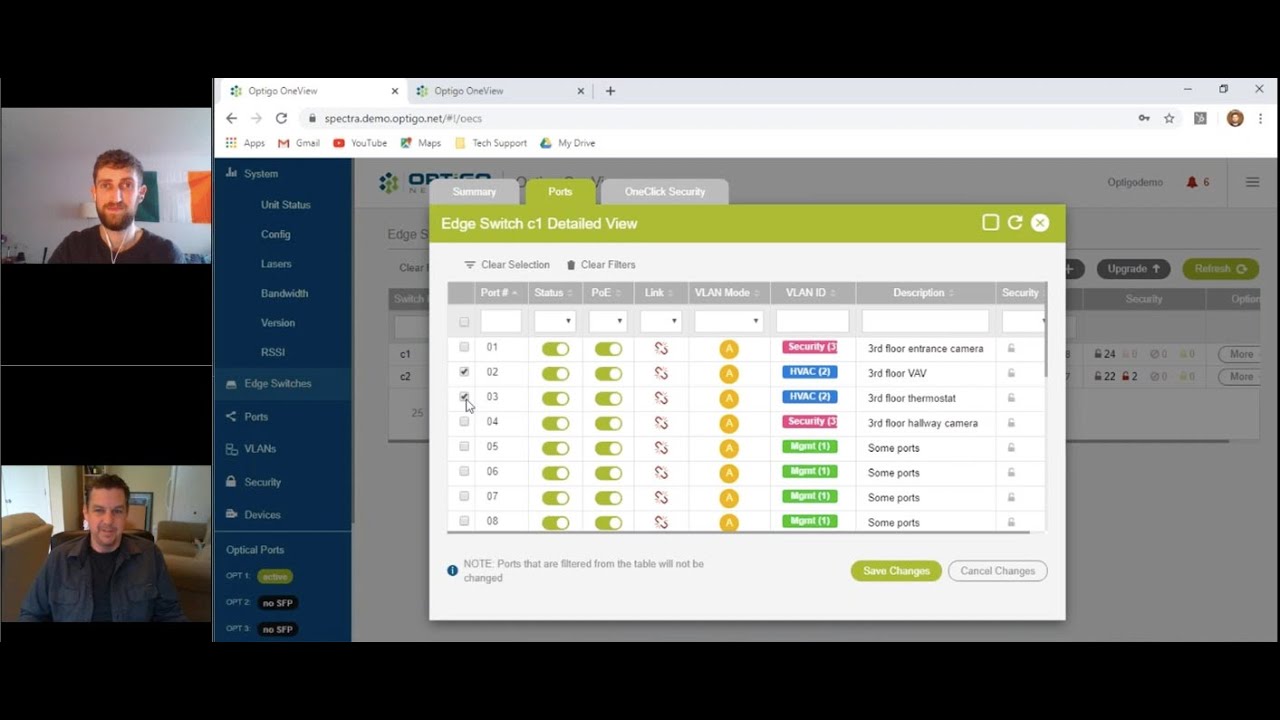Open the Link filter dropdown
The width and height of the screenshot is (1280, 720).
click(x=661, y=321)
